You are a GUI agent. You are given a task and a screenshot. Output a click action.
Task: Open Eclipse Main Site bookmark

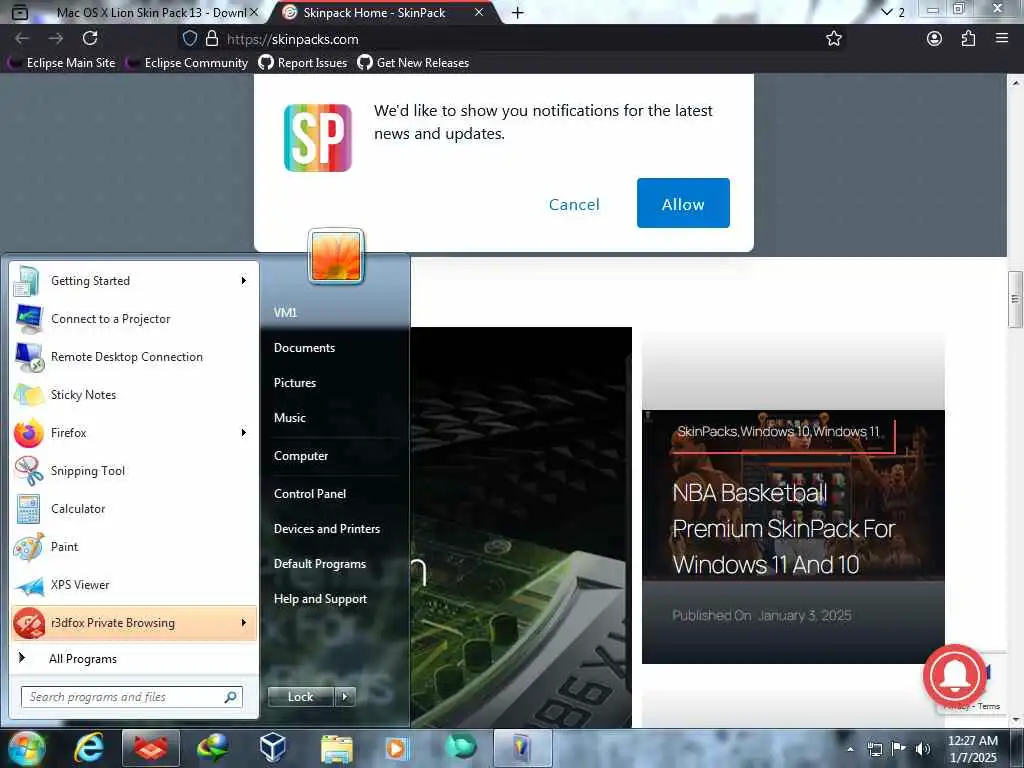[x=61, y=63]
